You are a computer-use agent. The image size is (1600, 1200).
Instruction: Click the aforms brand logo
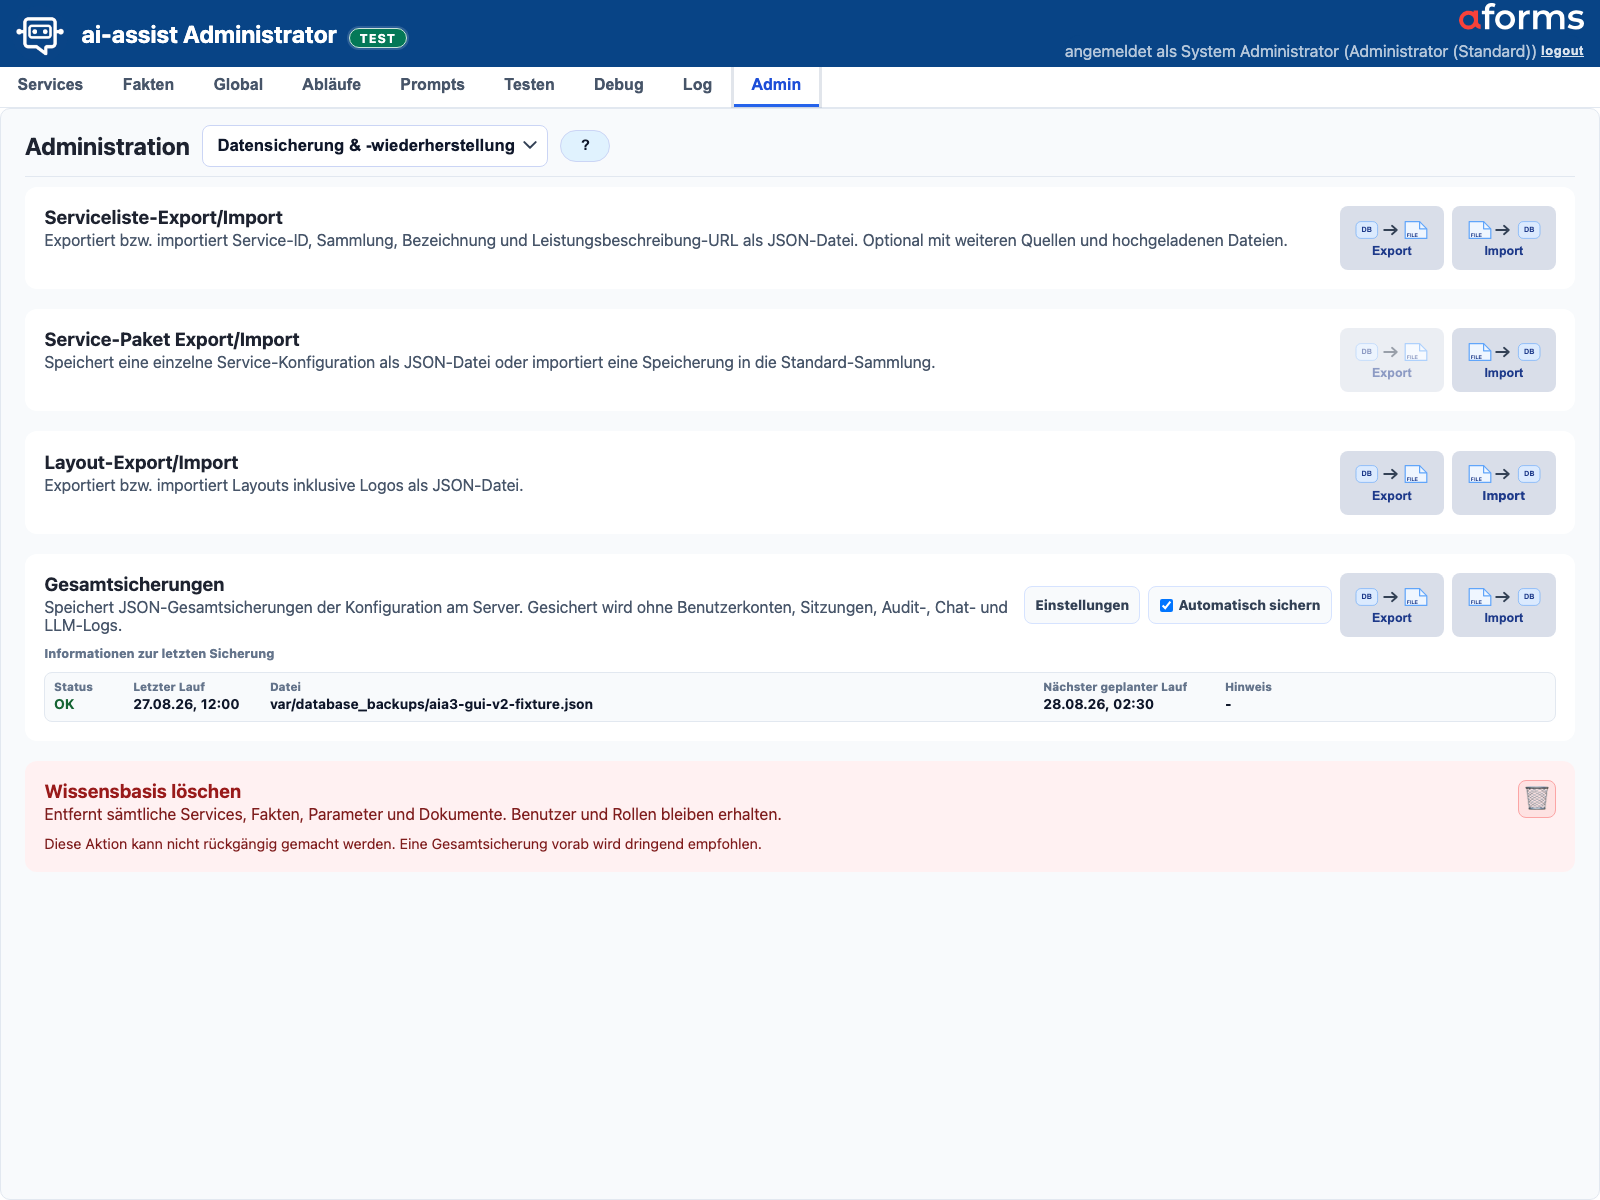tap(1521, 18)
